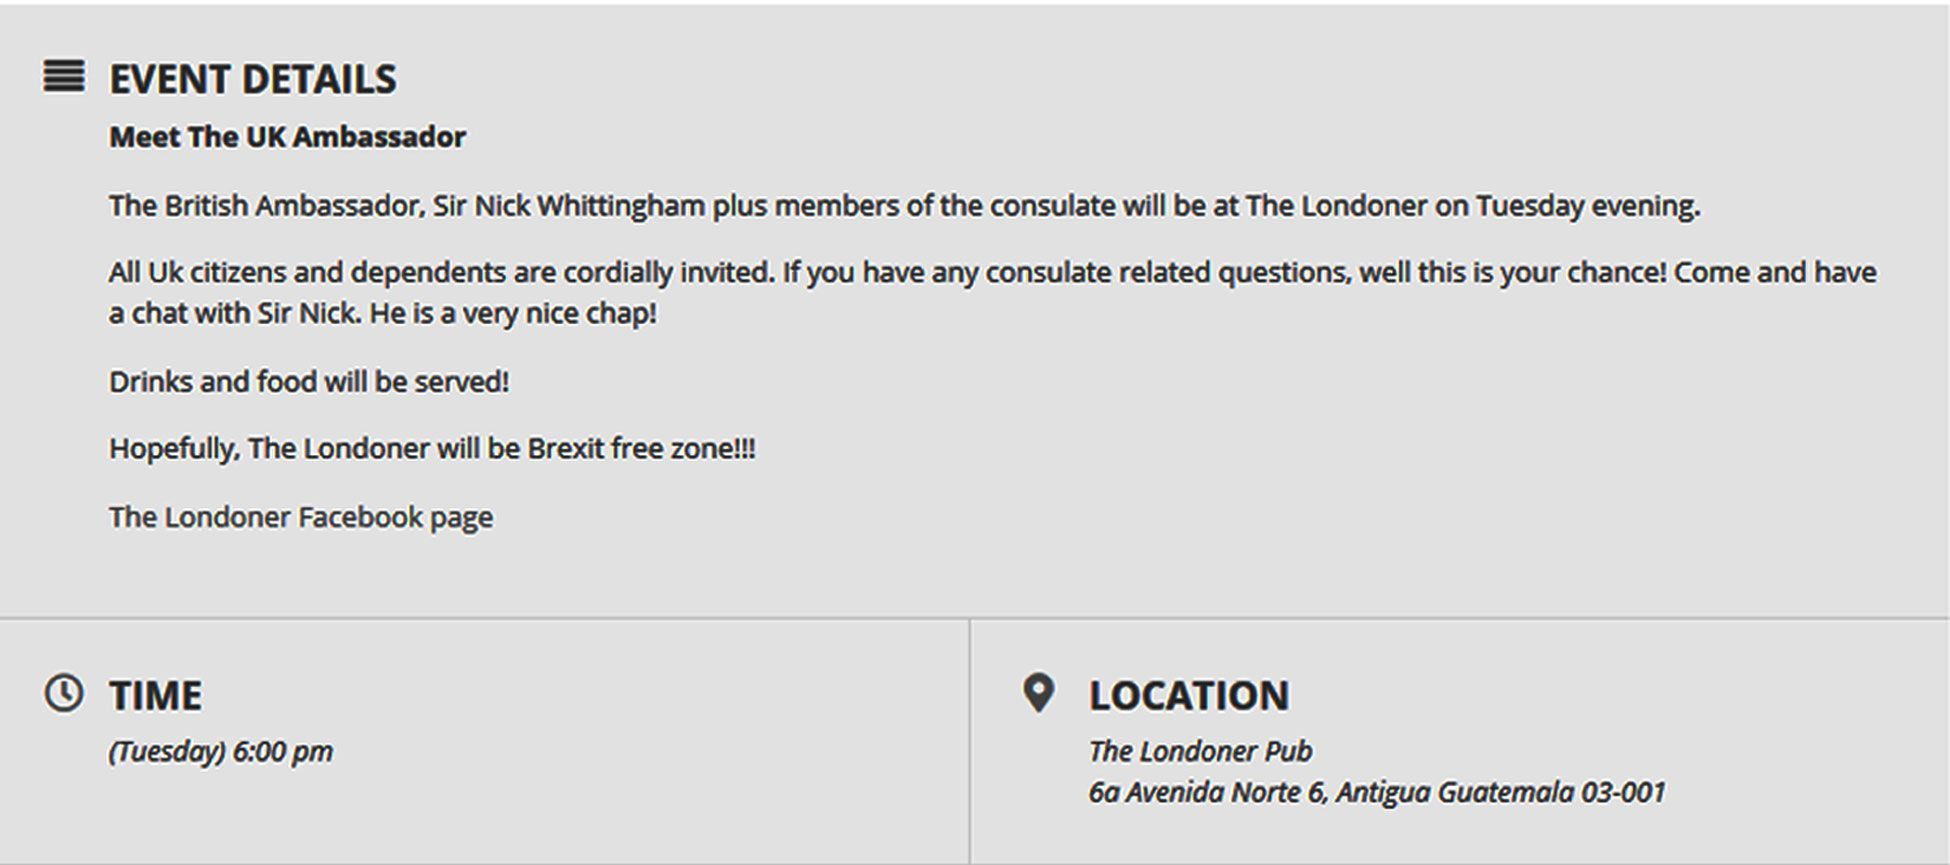Click the Brexit free zone sentence
The width and height of the screenshot is (1950, 865).
click(432, 449)
